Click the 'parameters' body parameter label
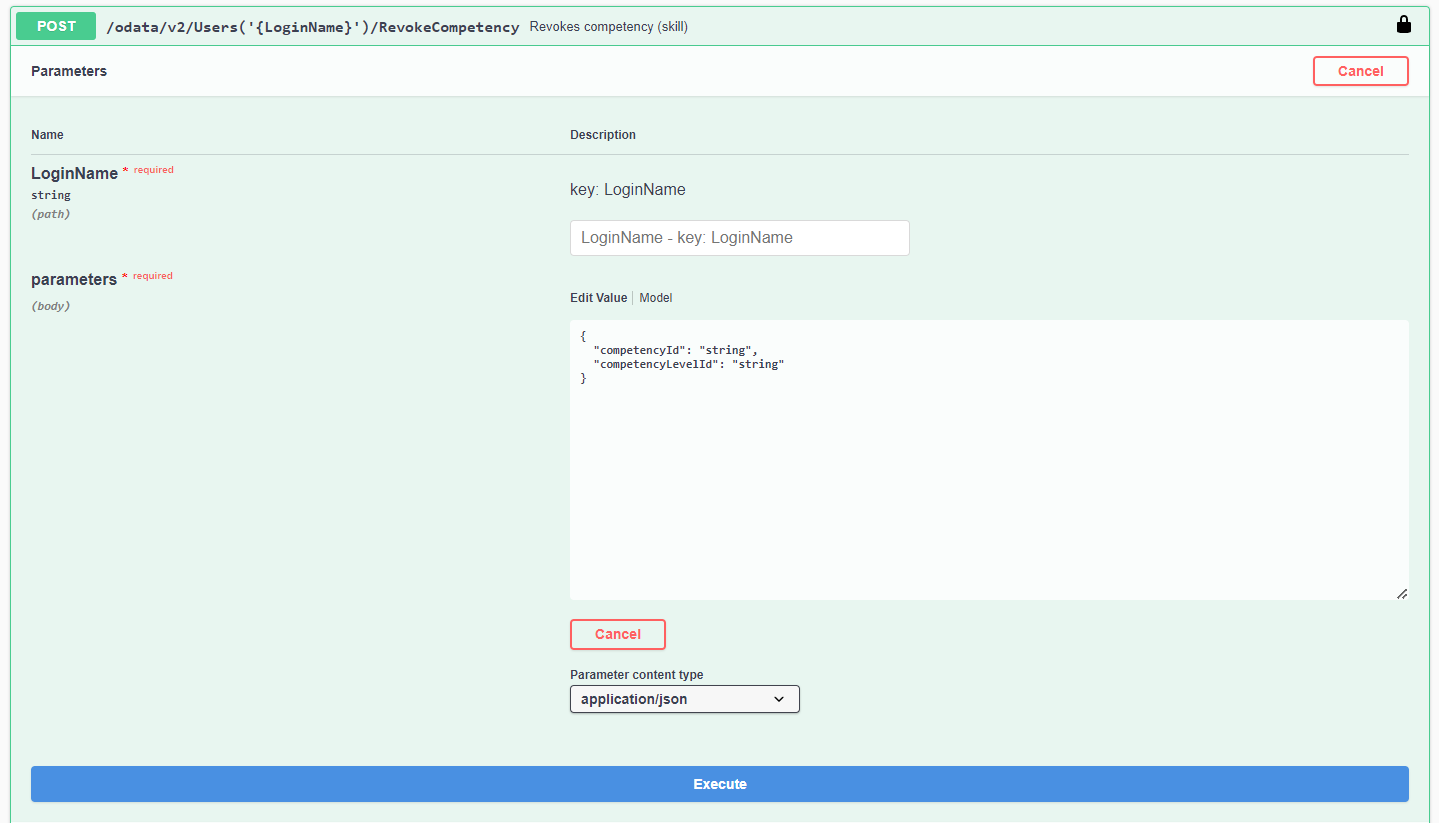The width and height of the screenshot is (1439, 823). [x=74, y=280]
